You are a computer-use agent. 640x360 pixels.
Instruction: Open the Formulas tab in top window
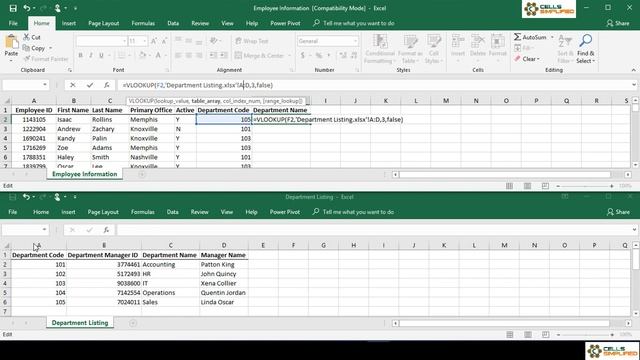(x=143, y=23)
